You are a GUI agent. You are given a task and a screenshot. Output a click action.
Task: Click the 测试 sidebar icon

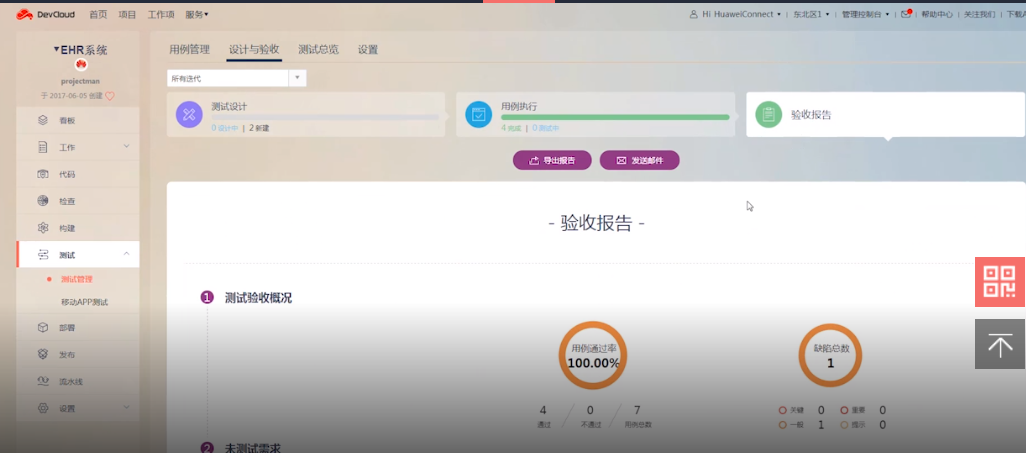[43, 255]
